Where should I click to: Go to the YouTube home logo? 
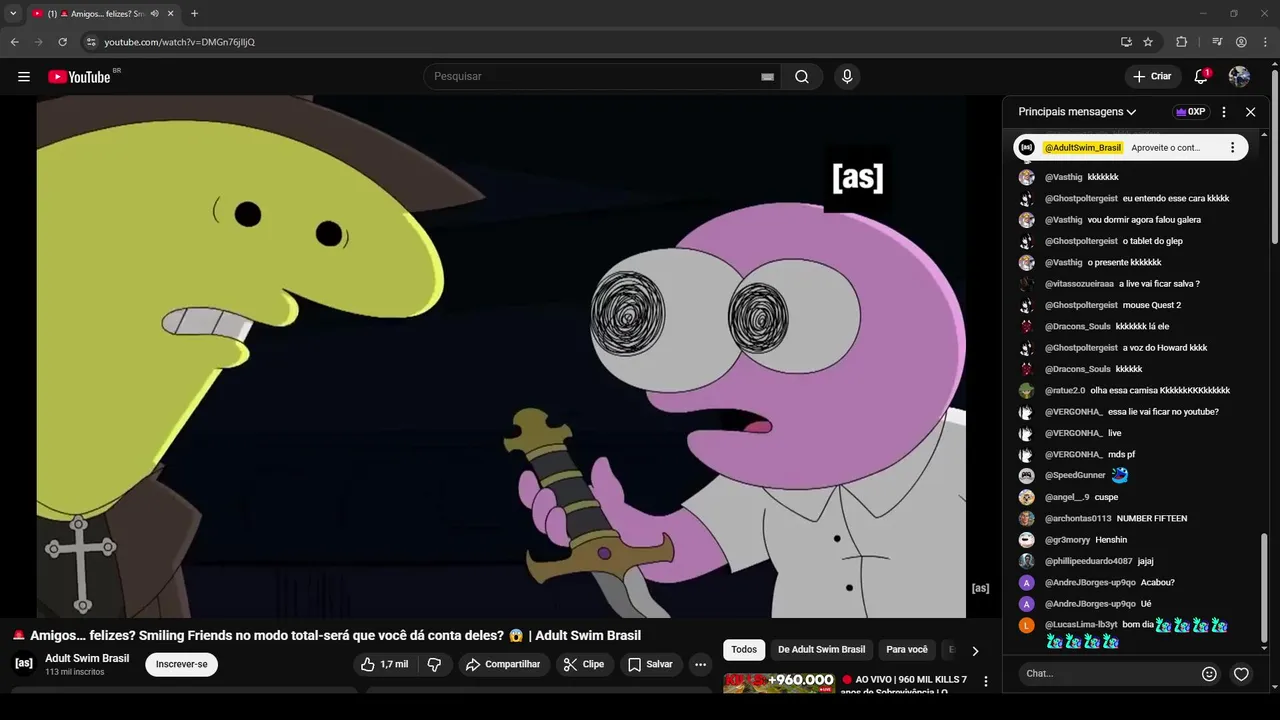coord(80,77)
